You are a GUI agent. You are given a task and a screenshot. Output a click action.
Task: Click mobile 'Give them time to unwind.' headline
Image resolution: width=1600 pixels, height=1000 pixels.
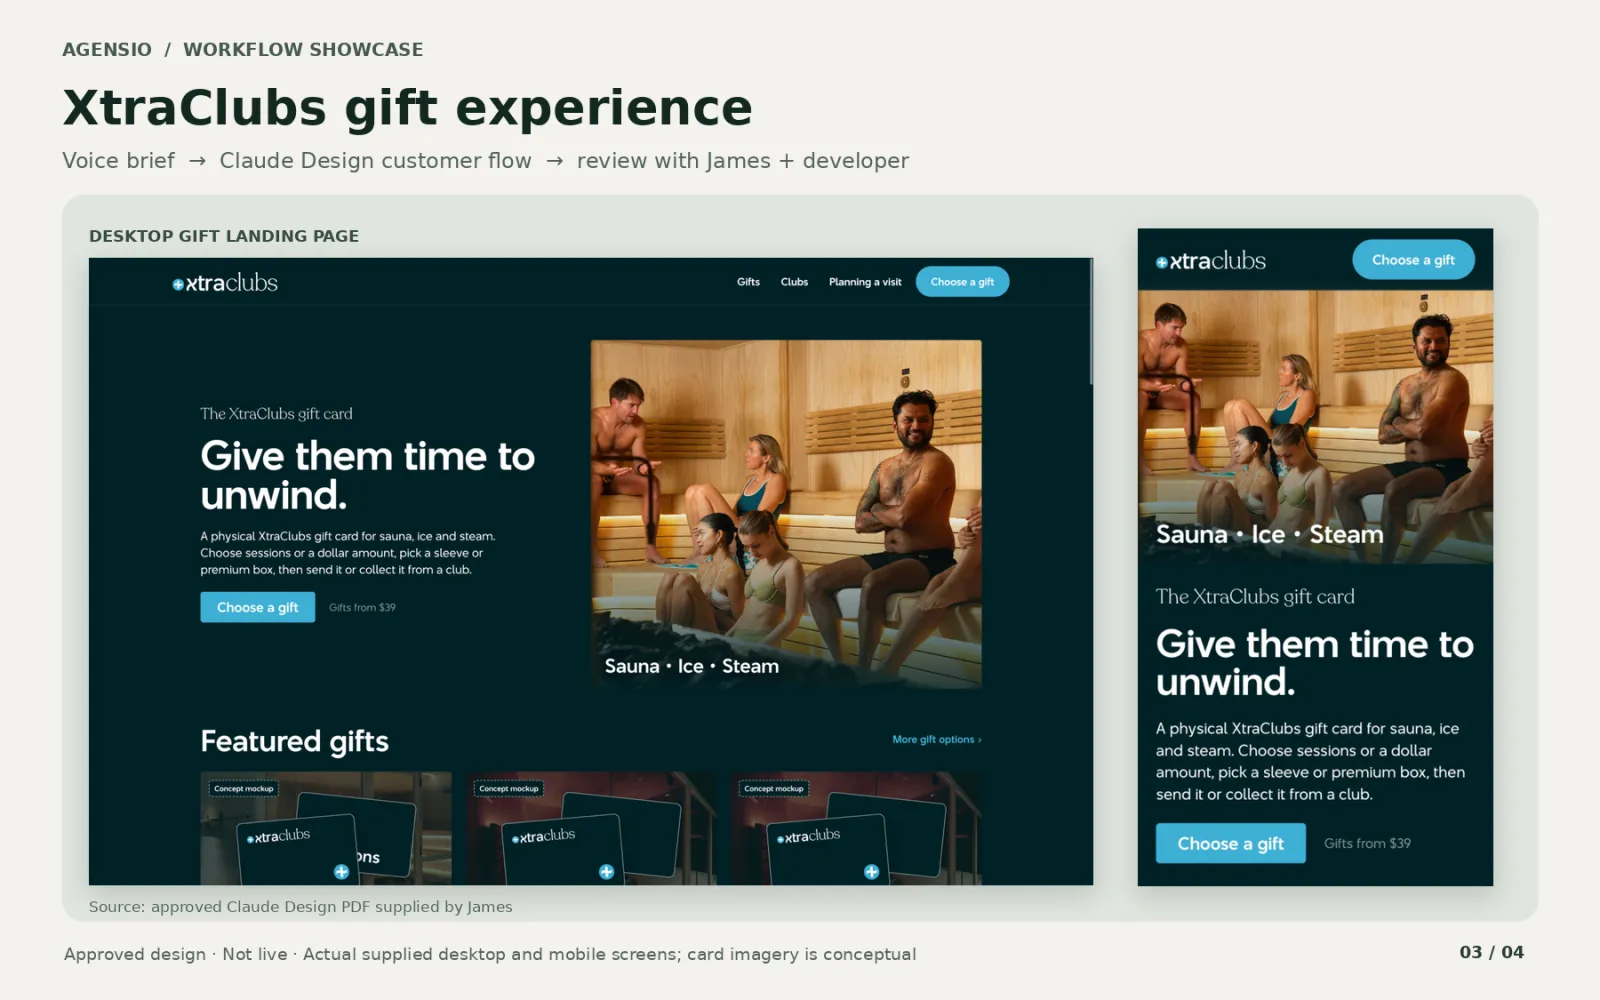pyautogui.click(x=1314, y=662)
